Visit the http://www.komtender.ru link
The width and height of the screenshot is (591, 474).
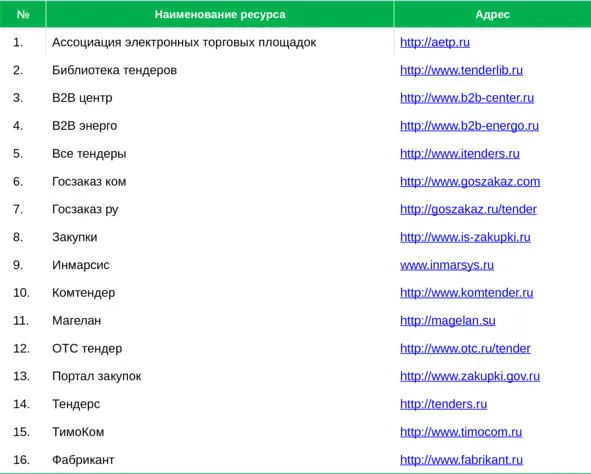coord(467,293)
